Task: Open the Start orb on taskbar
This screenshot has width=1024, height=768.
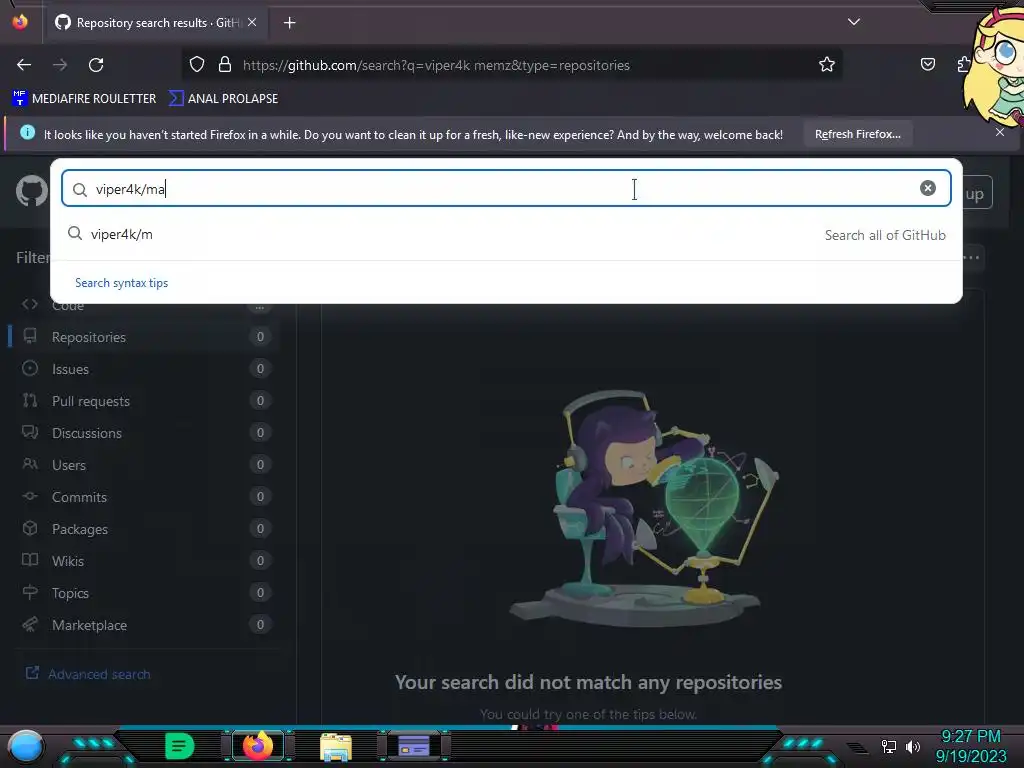Action: pyautogui.click(x=26, y=747)
